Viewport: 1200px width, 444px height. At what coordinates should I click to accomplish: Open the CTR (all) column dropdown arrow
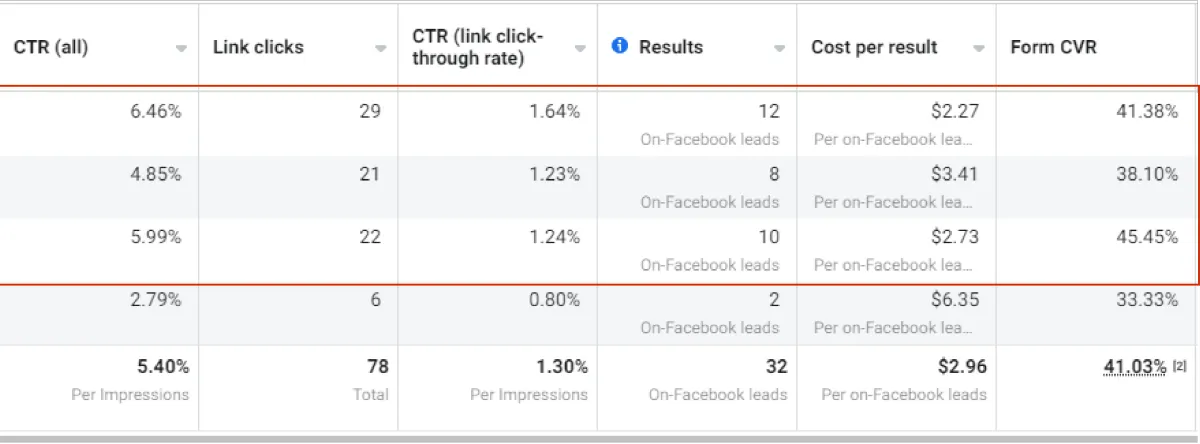point(181,48)
